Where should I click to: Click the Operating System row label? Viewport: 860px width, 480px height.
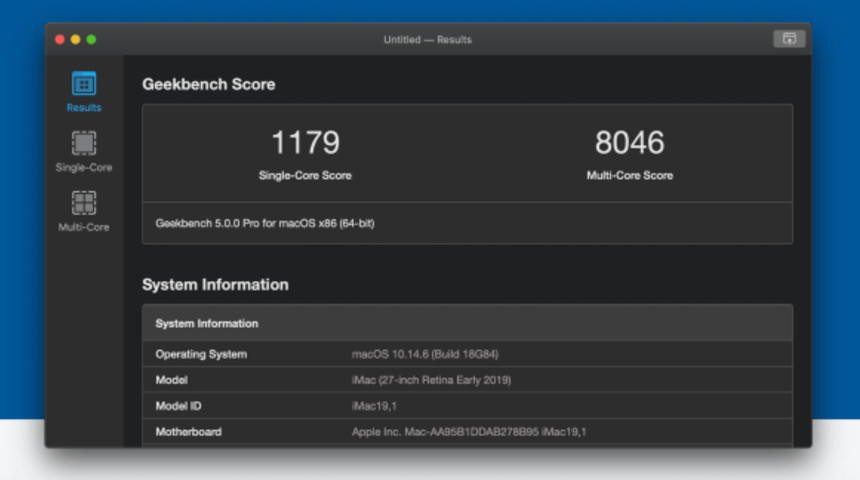pyautogui.click(x=201, y=354)
